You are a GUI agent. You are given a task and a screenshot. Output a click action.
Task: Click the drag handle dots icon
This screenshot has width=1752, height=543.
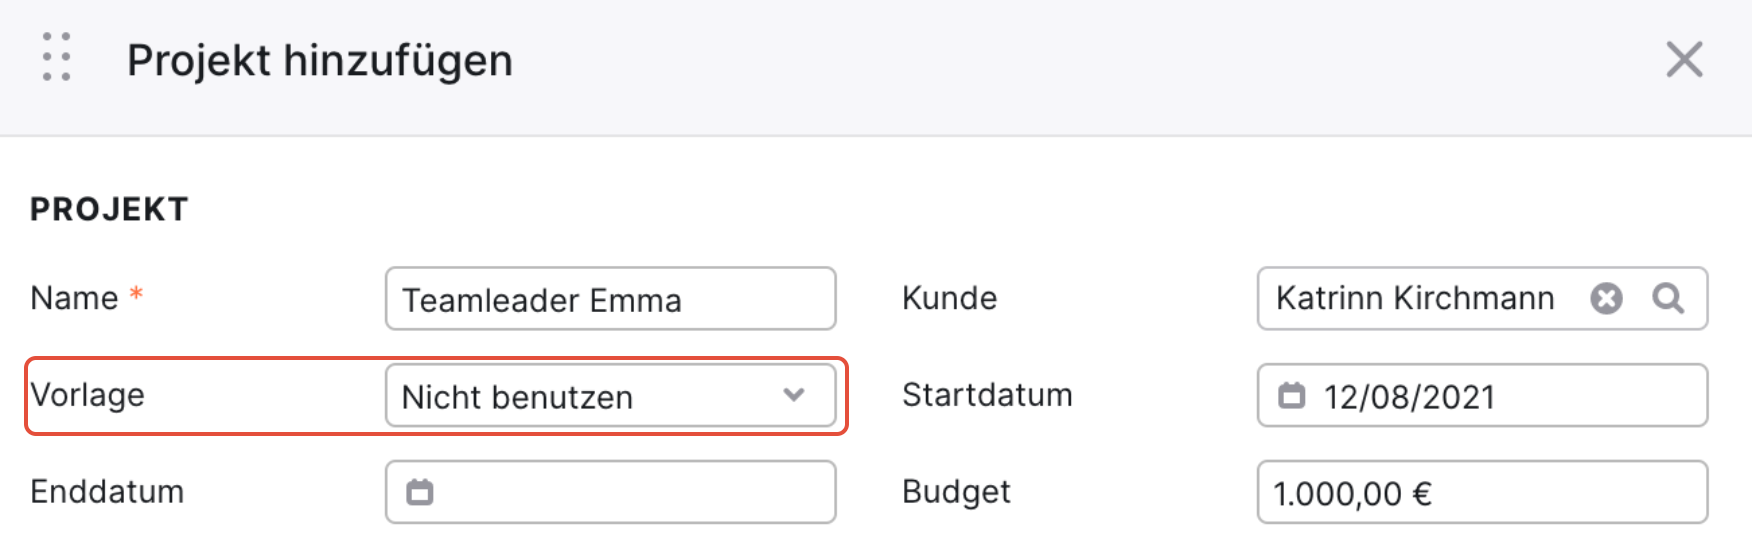(x=57, y=57)
